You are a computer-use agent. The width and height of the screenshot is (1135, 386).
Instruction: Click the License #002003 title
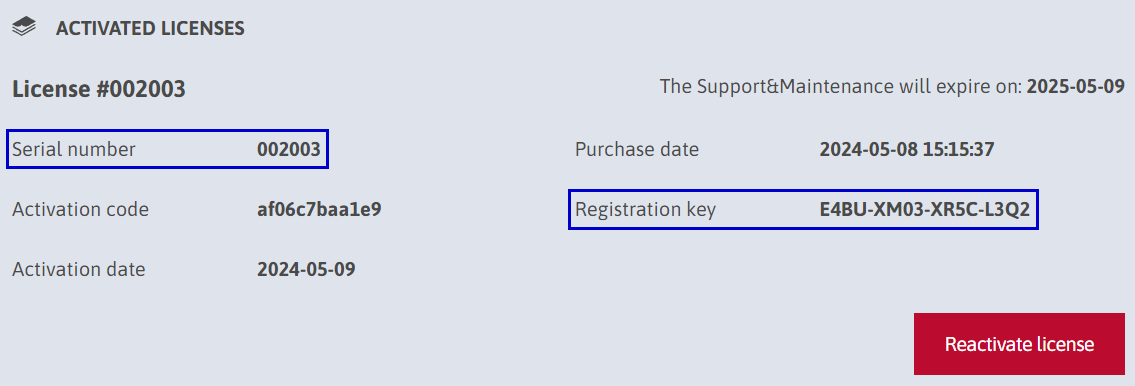[99, 89]
